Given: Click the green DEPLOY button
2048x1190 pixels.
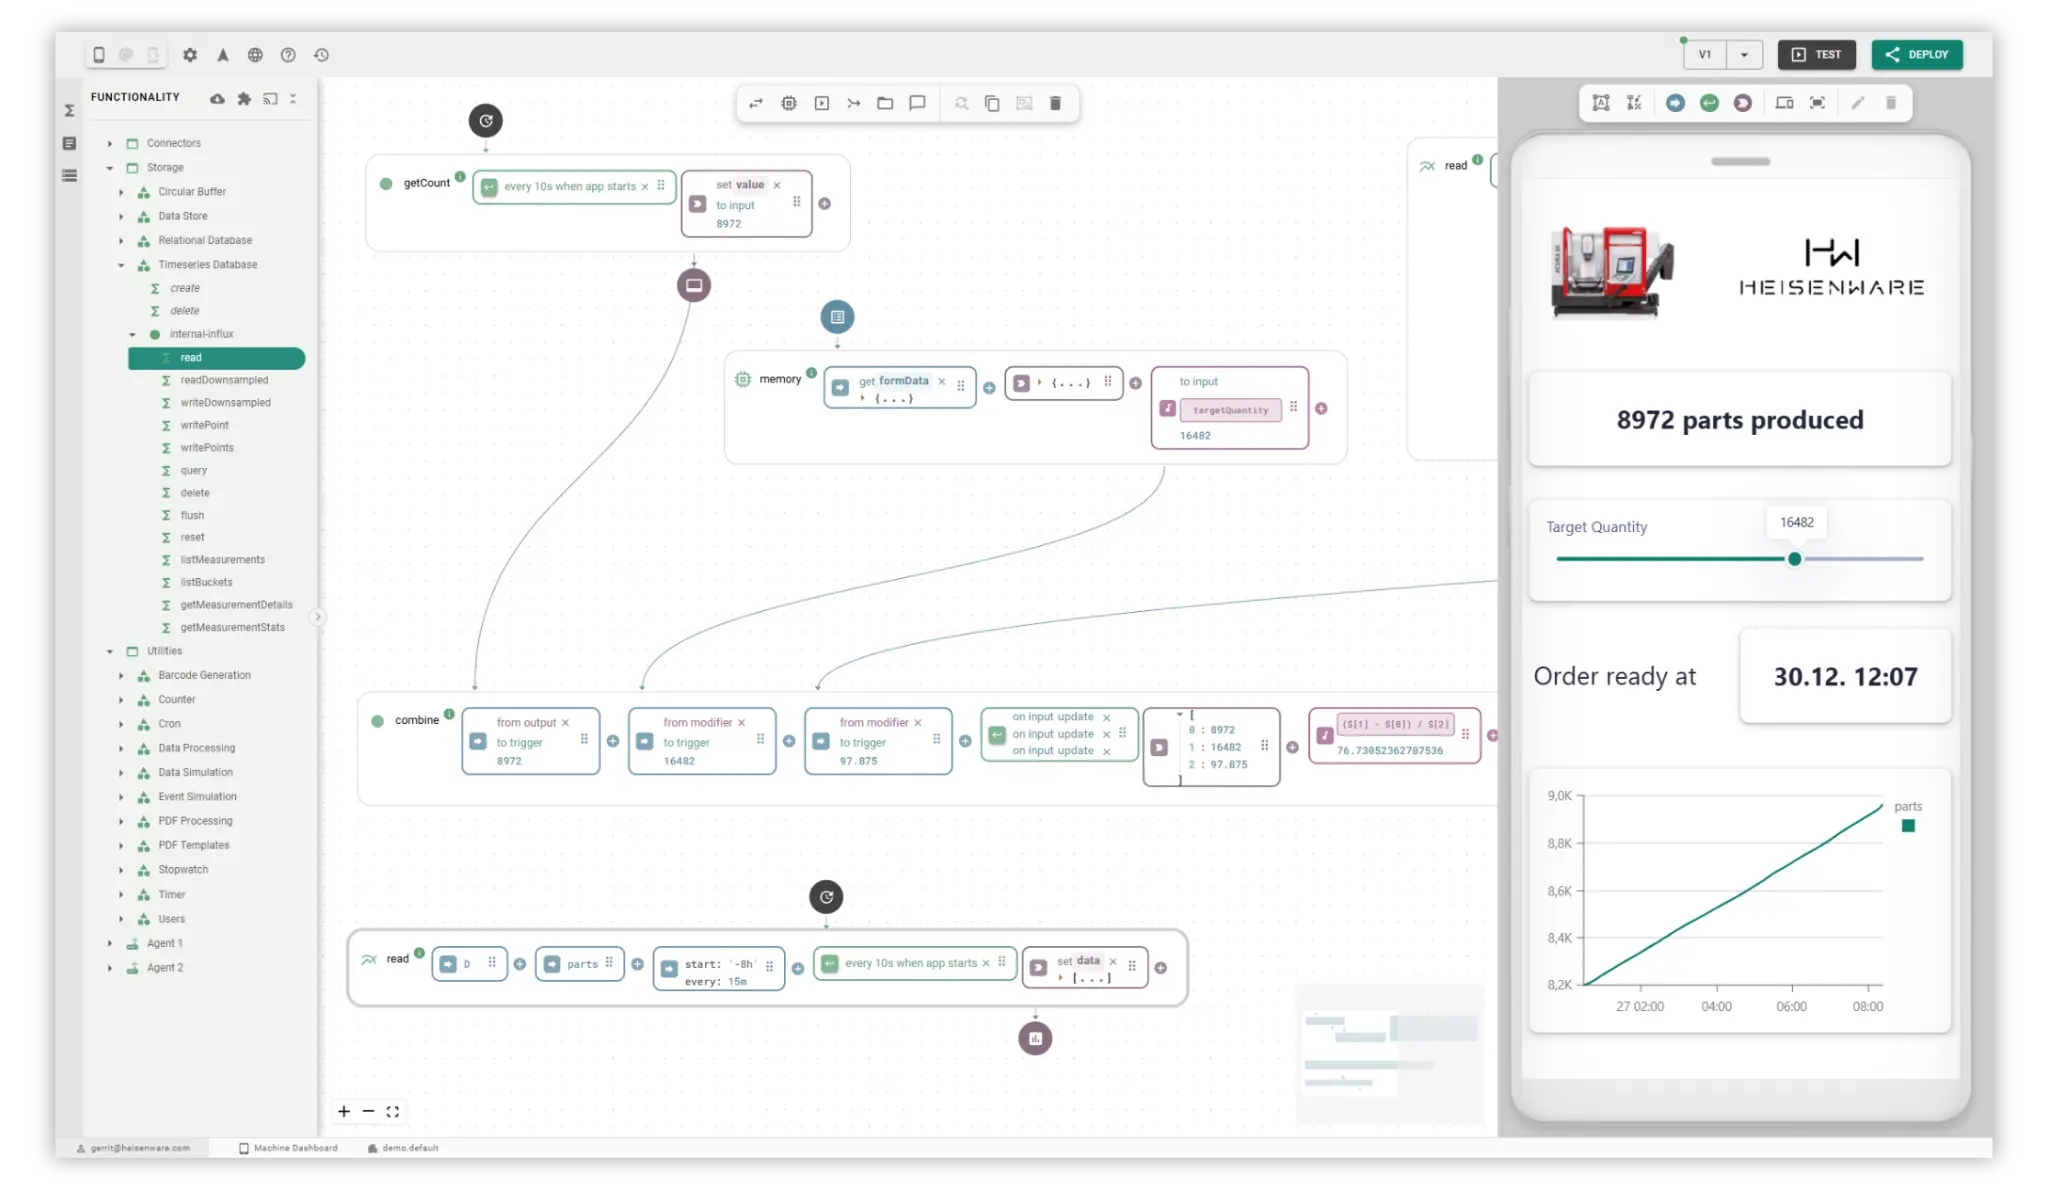Looking at the screenshot, I should pyautogui.click(x=1917, y=55).
